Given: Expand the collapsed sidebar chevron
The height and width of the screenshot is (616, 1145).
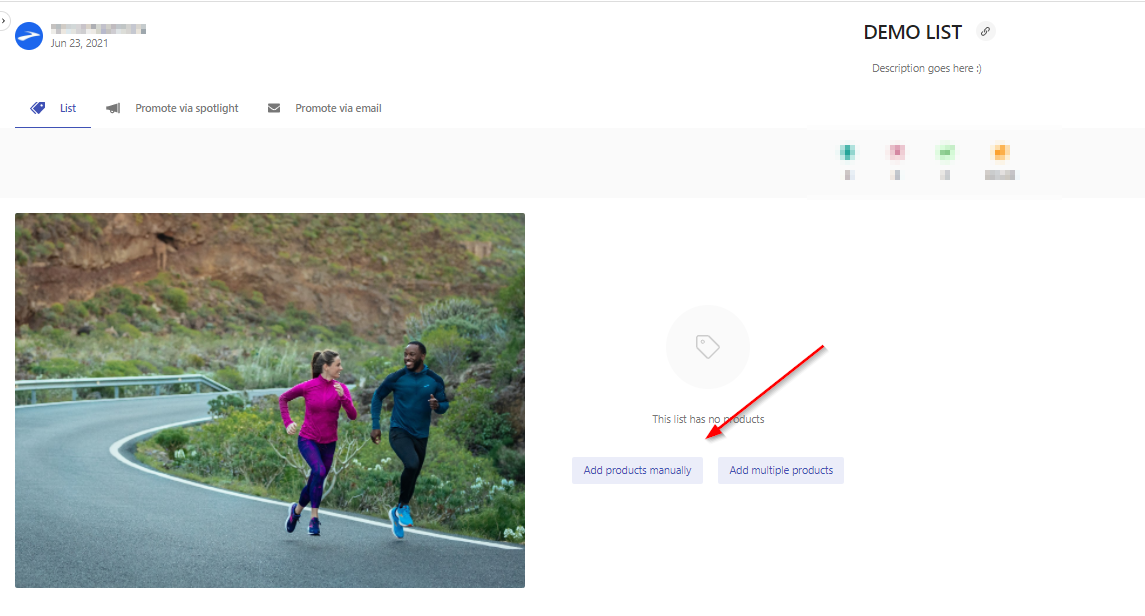Looking at the screenshot, I should click(x=4, y=20).
